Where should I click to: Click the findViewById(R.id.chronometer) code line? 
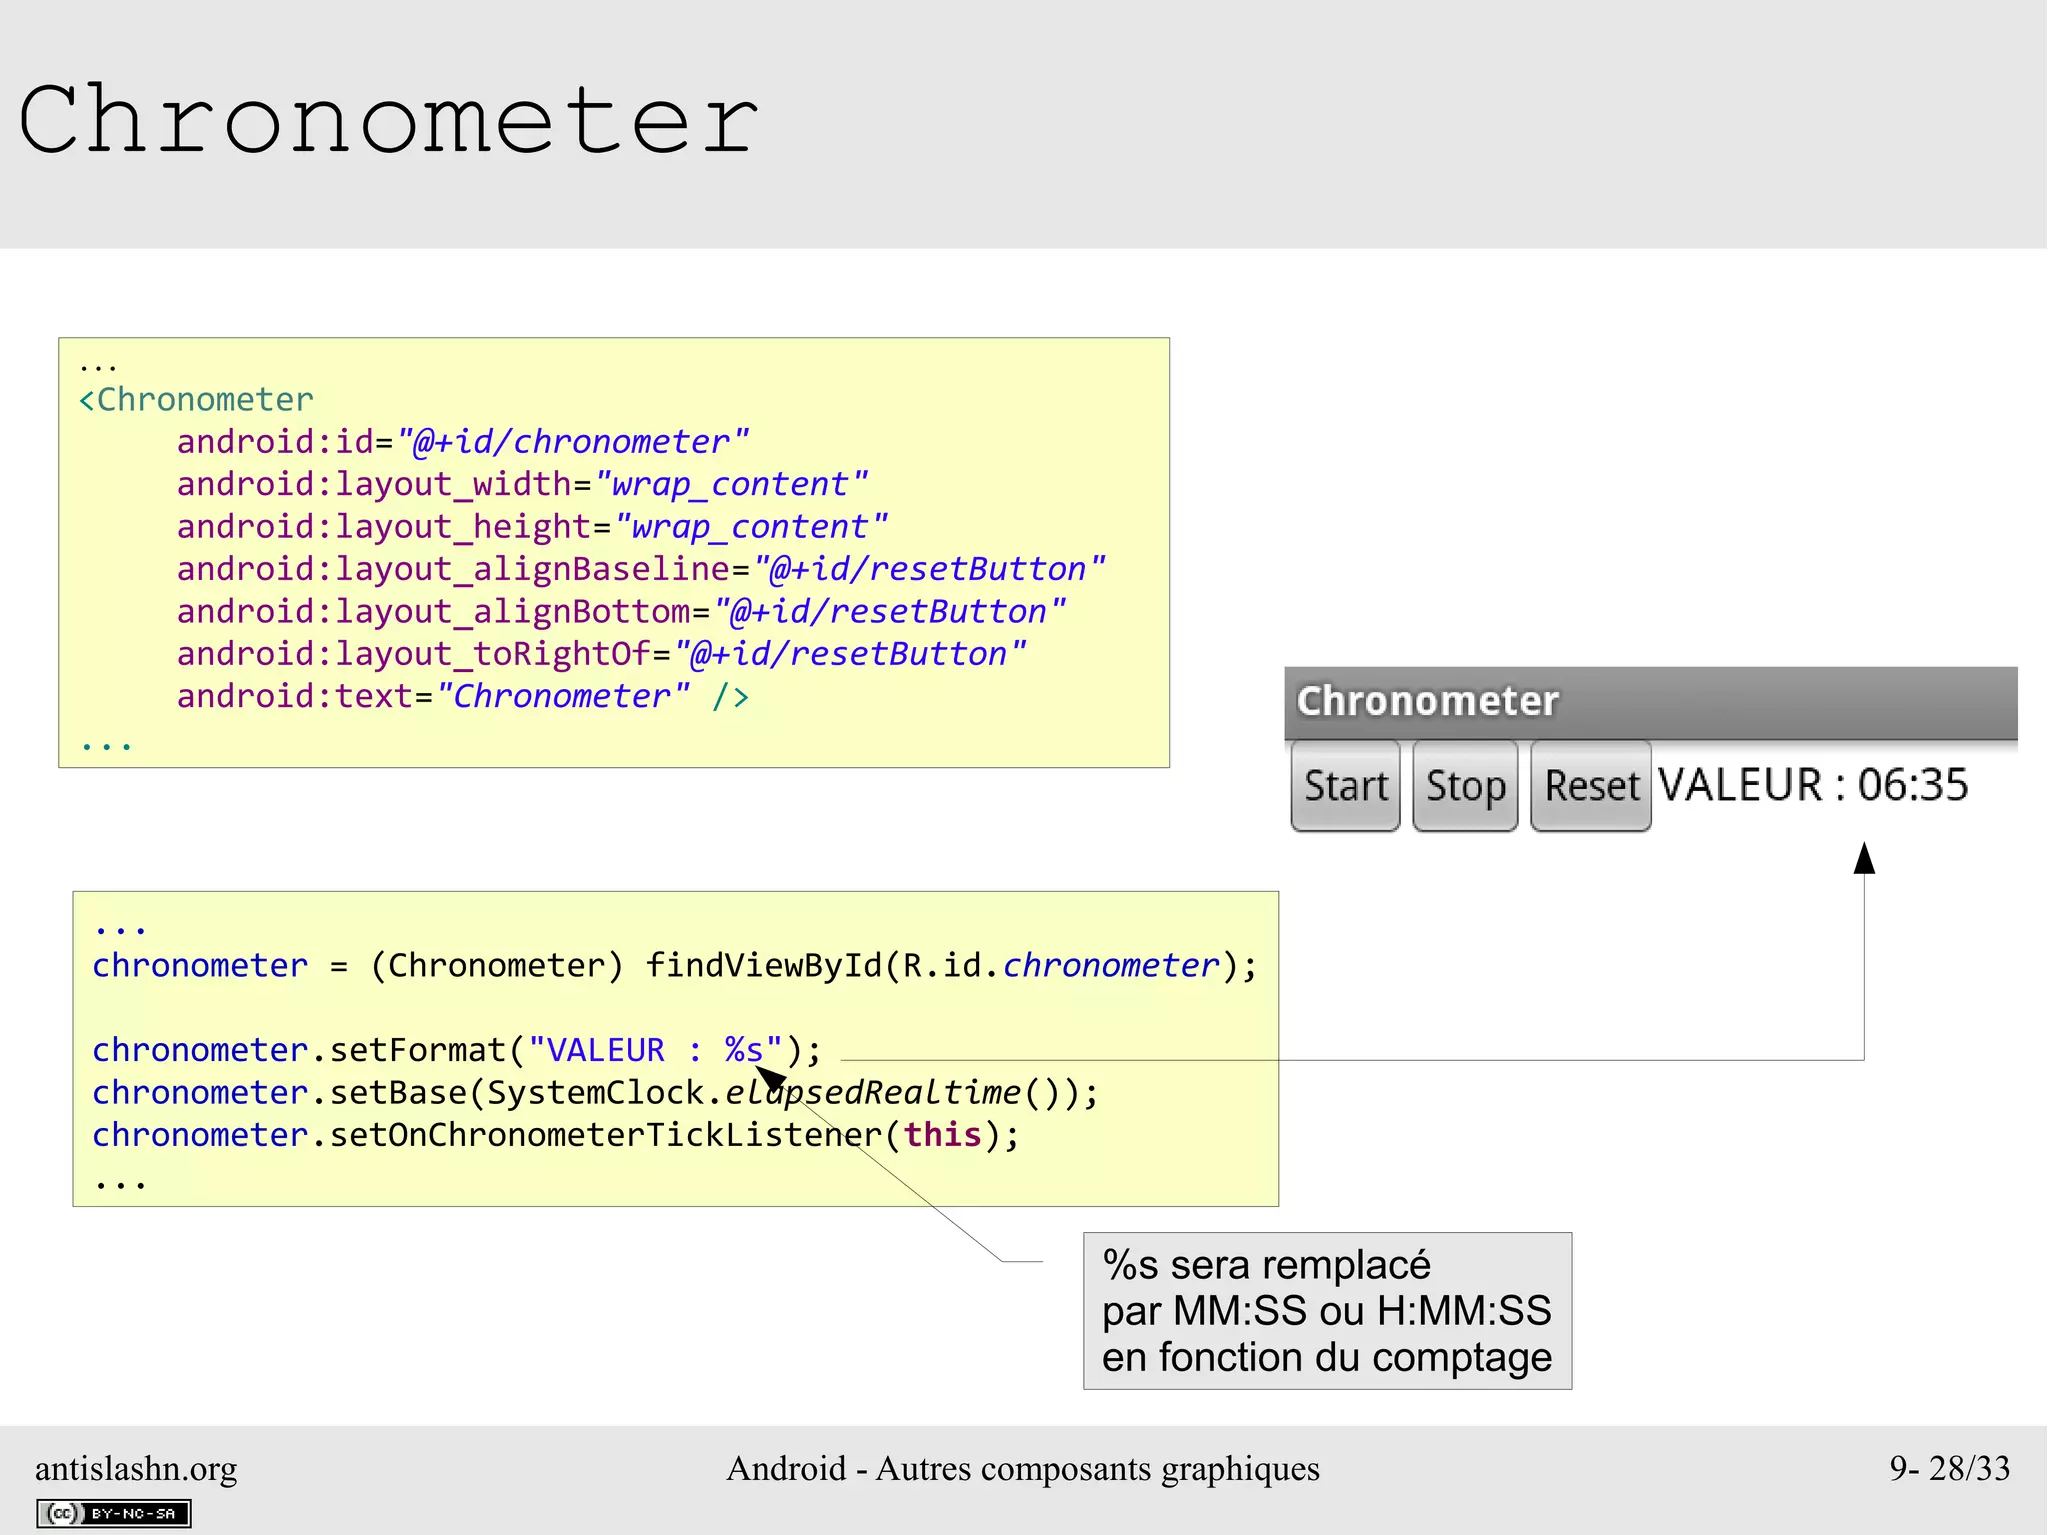(x=675, y=966)
